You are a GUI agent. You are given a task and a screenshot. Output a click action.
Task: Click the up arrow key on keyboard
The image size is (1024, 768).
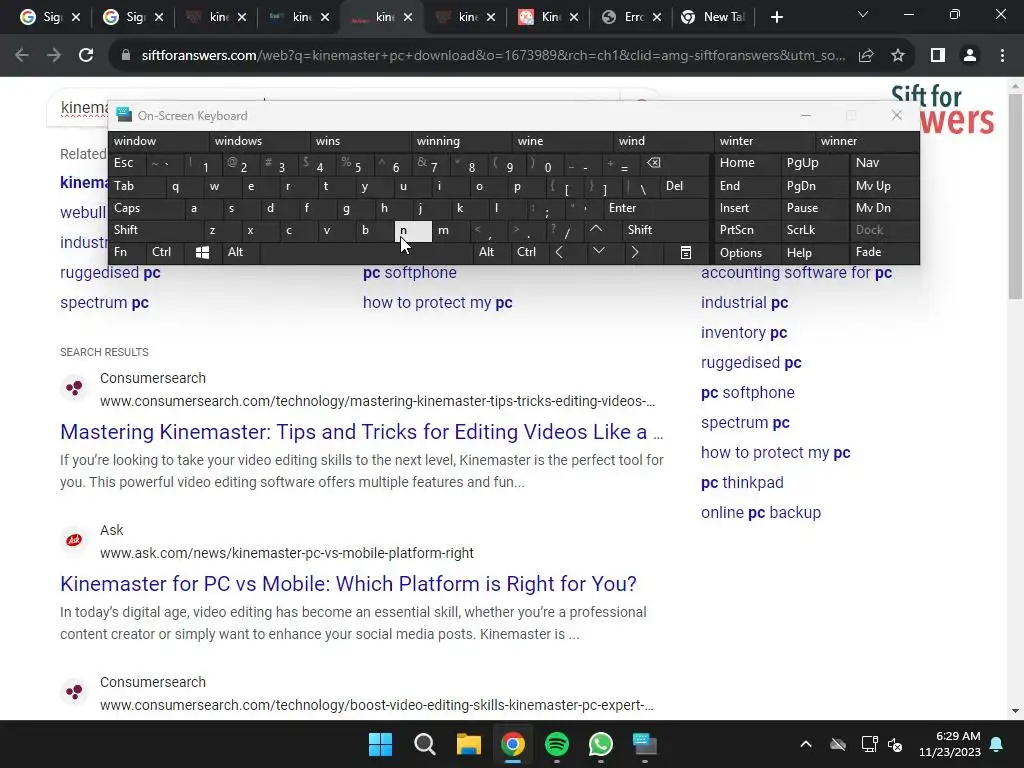pyautogui.click(x=596, y=229)
